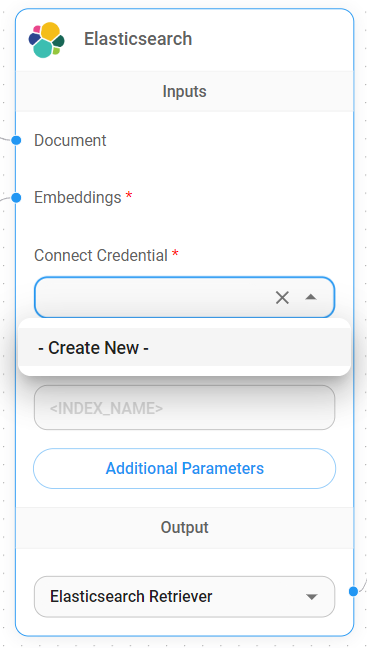The height and width of the screenshot is (648, 367).
Task: Focus the INDEX_NAME input field
Action: coord(184,408)
